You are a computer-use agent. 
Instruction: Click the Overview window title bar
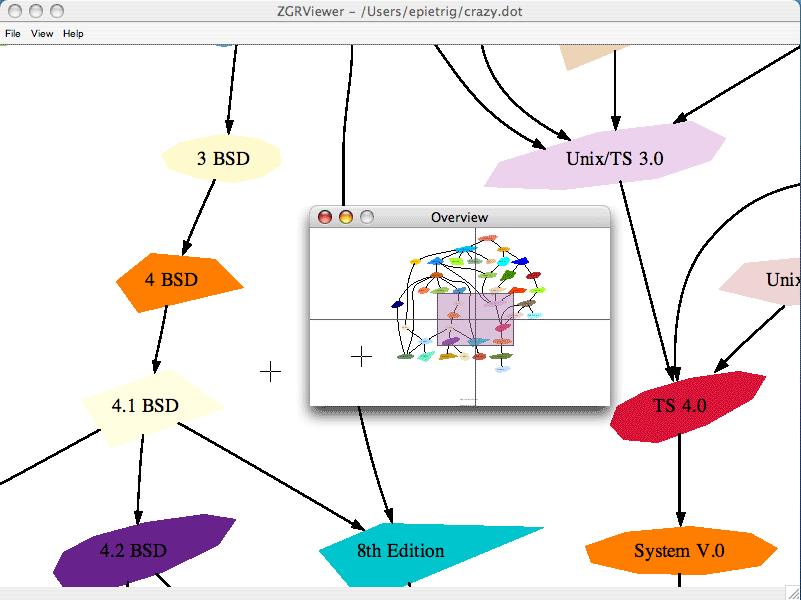click(460, 217)
